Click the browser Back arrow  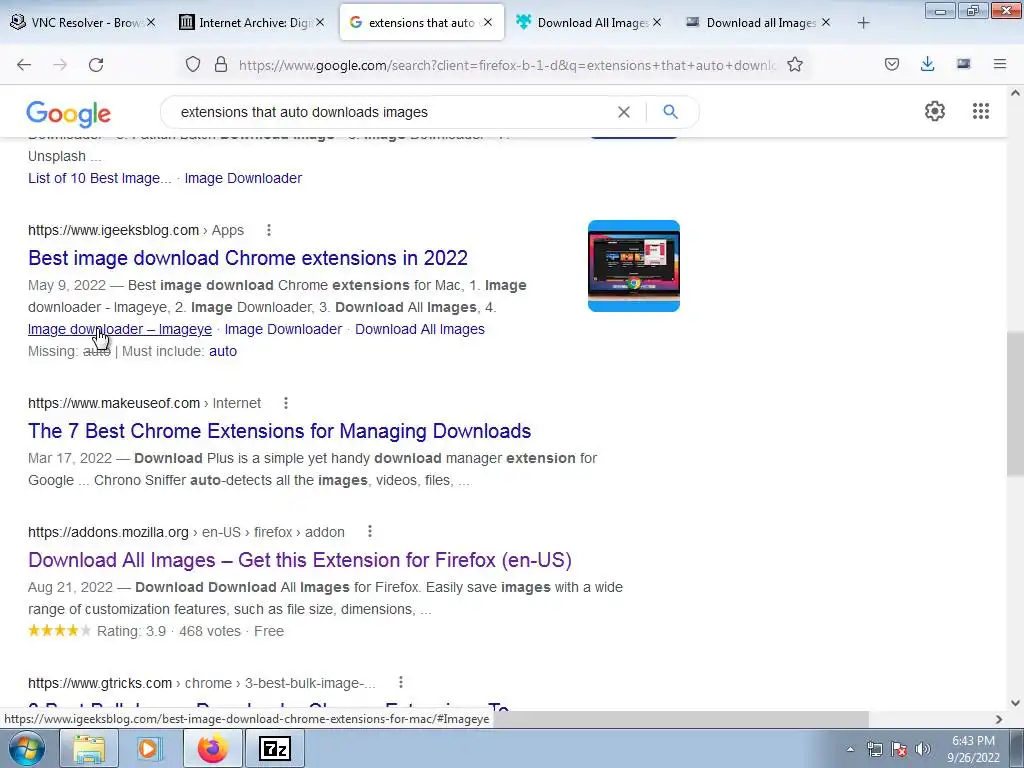(x=24, y=64)
